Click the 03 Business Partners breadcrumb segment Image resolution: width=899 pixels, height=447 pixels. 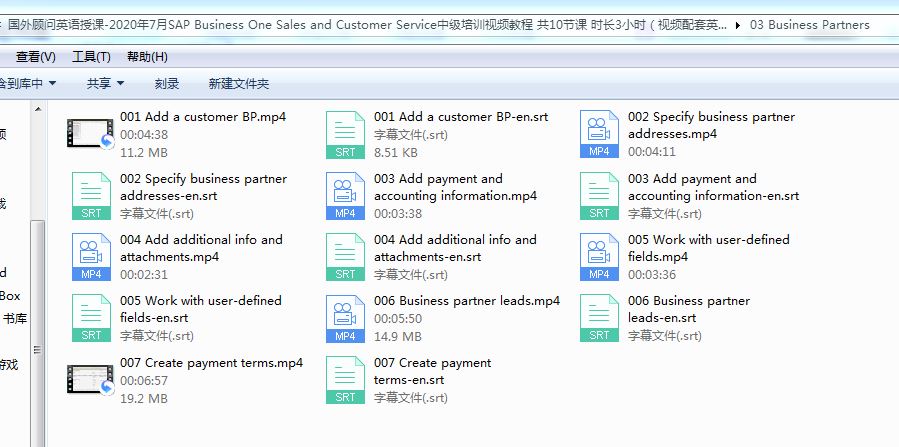(x=810, y=25)
